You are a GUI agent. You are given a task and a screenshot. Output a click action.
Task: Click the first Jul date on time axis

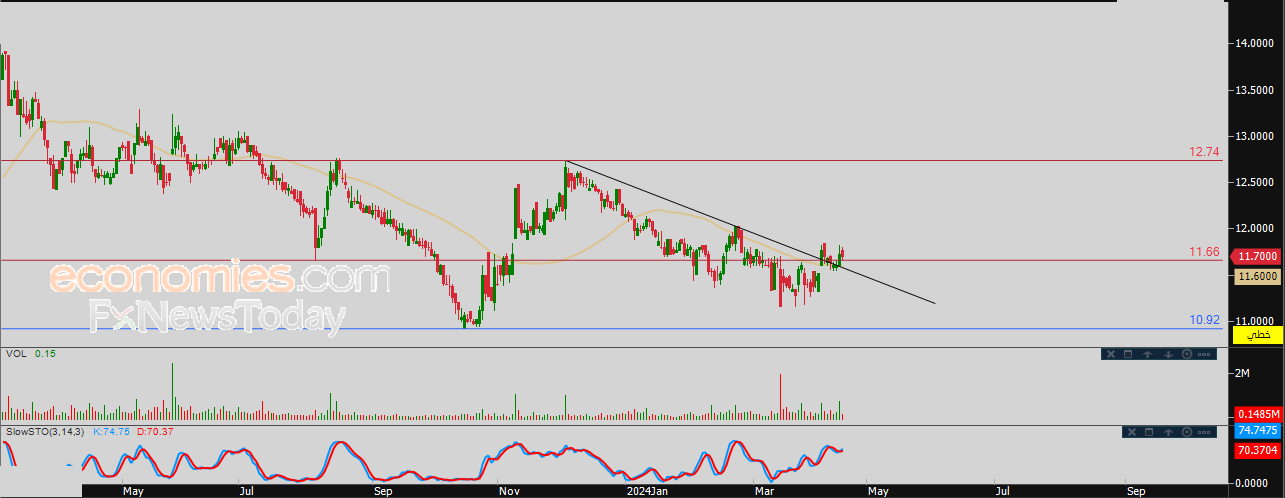245,492
